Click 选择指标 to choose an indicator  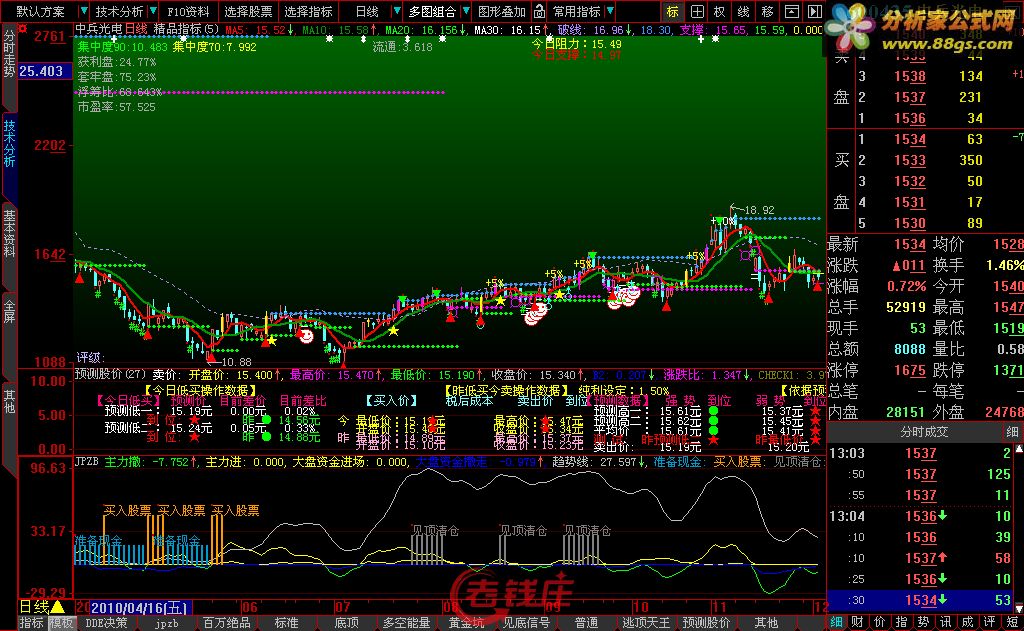click(x=308, y=11)
